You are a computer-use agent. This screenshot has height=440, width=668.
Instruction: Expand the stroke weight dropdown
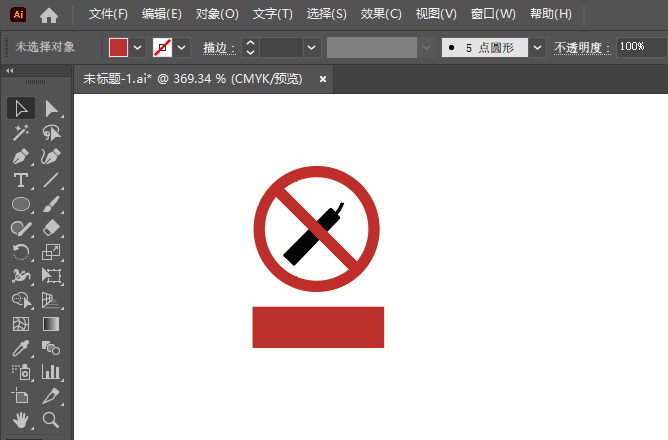[x=312, y=47]
